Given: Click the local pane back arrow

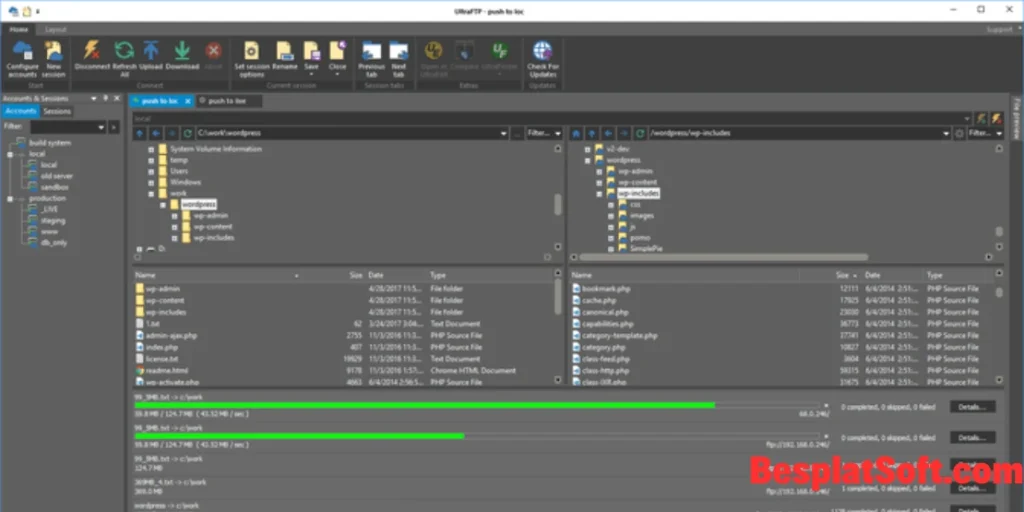Looking at the screenshot, I should pos(155,133).
